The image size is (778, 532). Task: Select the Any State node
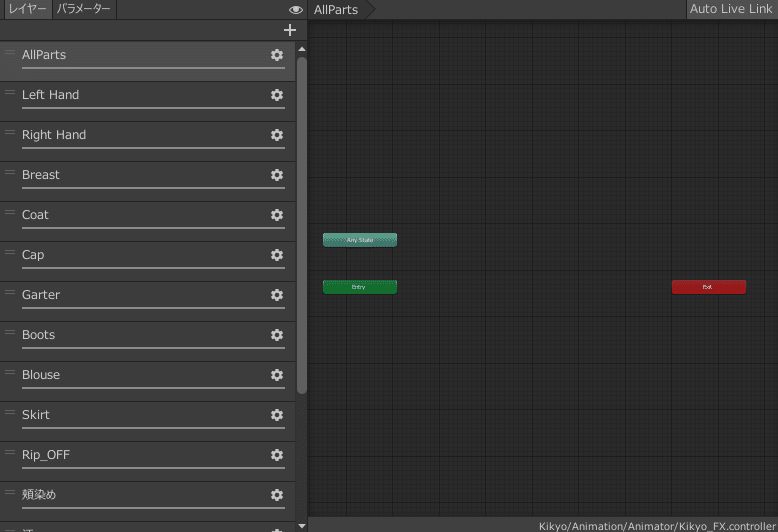[360, 240]
